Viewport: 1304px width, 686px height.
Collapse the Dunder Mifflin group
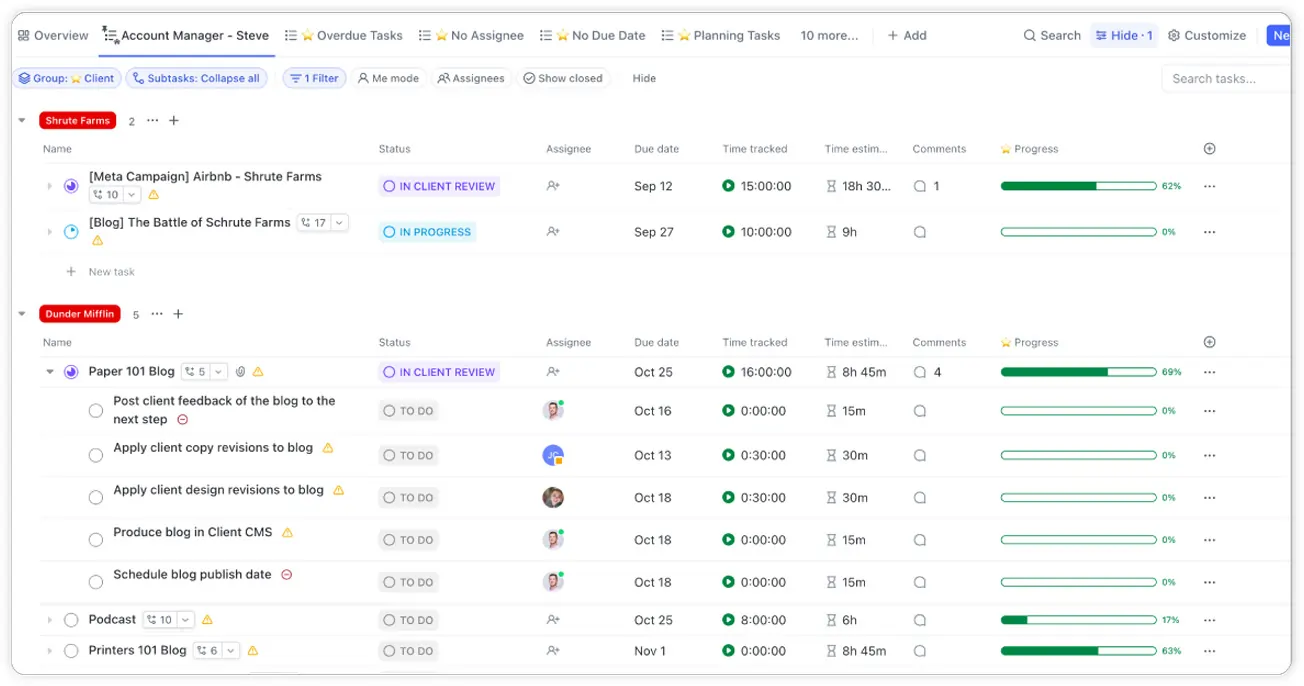tap(22, 314)
